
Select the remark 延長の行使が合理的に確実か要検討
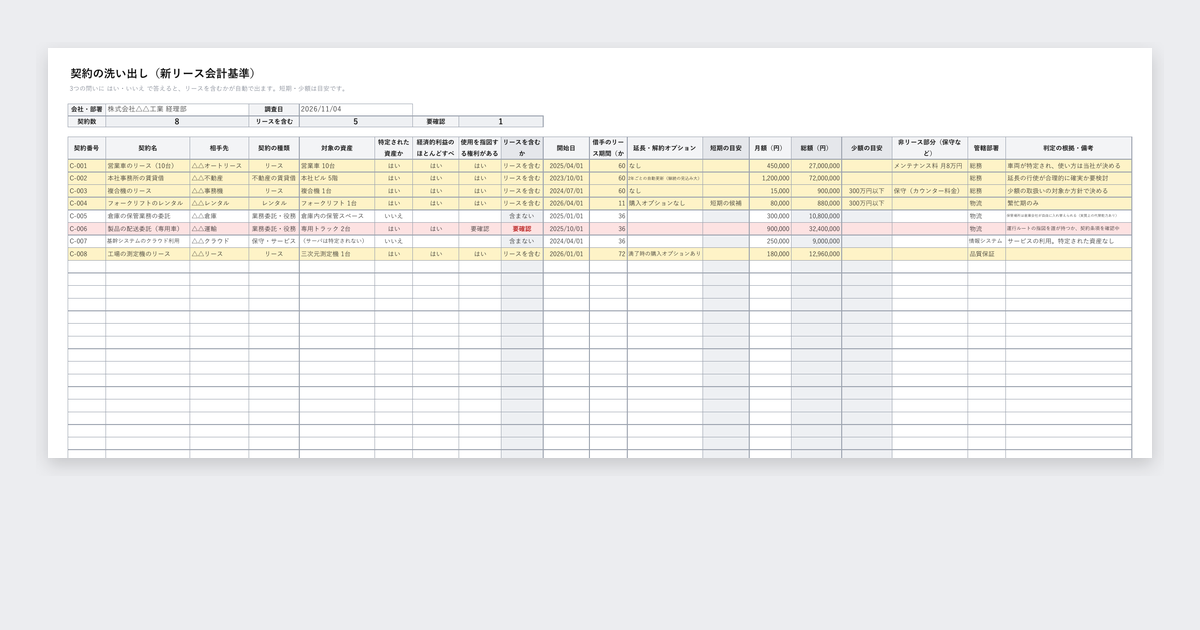pos(1068,178)
